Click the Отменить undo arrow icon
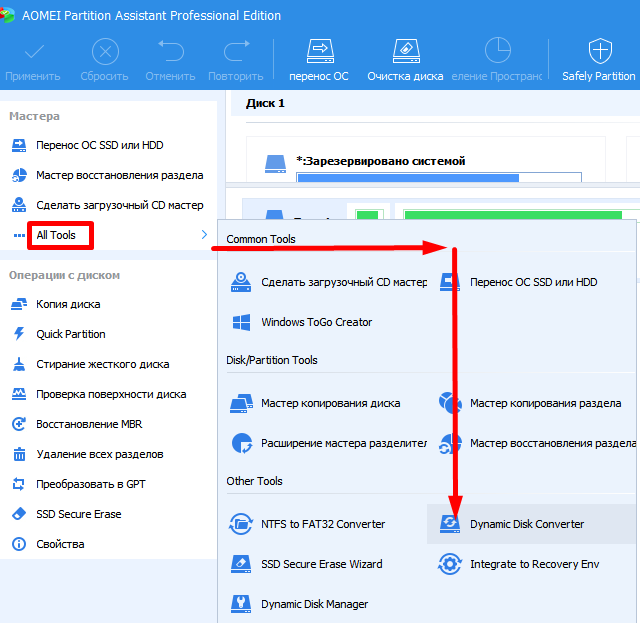Screen dimensions: 640x623 click(x=171, y=51)
